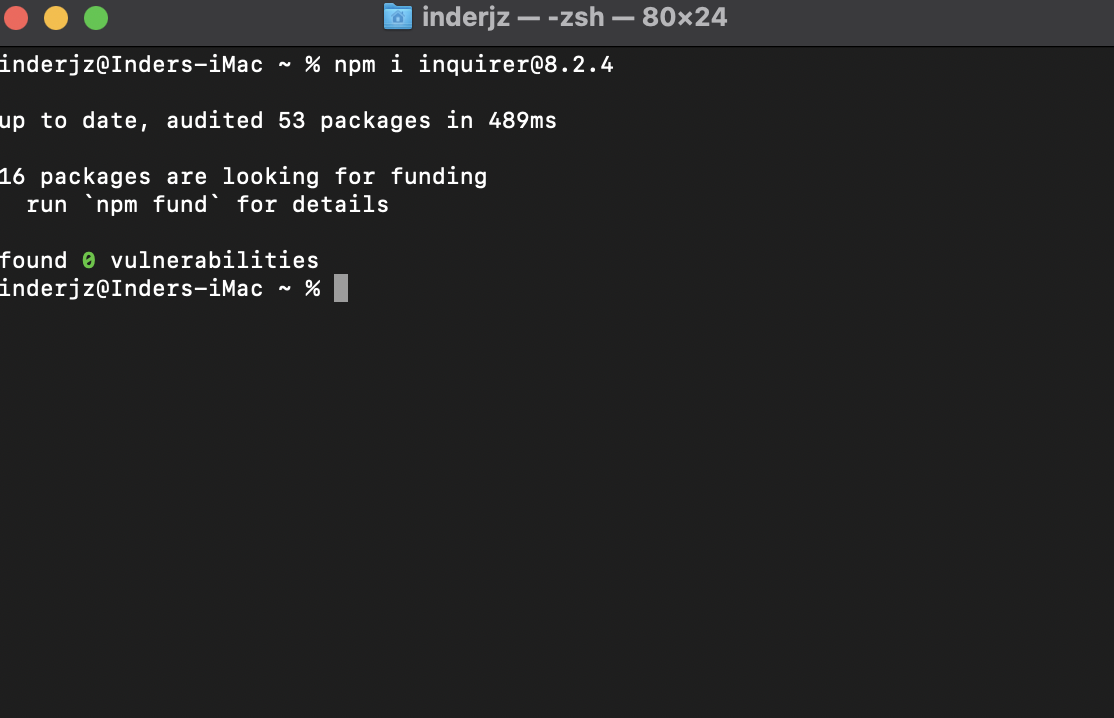Click the '16 packages are looking for funding' line
Screen dimensions: 1114x718
point(243,176)
